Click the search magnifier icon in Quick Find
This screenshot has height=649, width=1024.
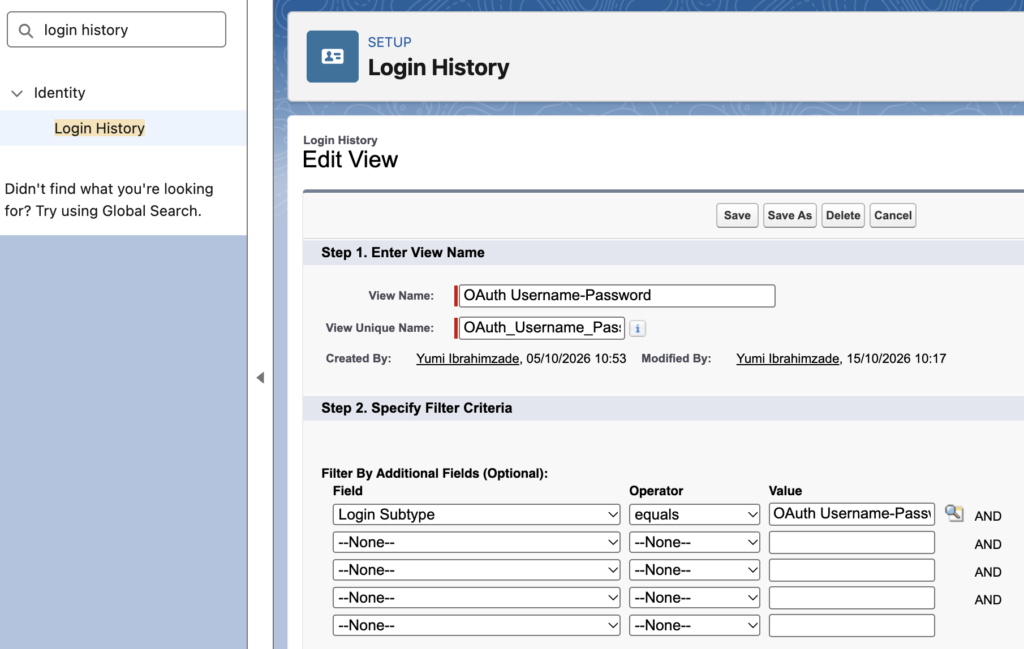point(25,31)
